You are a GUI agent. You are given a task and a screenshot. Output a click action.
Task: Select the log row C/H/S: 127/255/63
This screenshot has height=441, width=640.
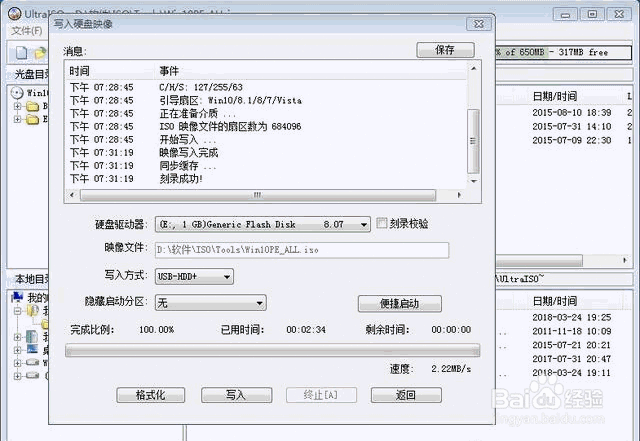(x=266, y=87)
